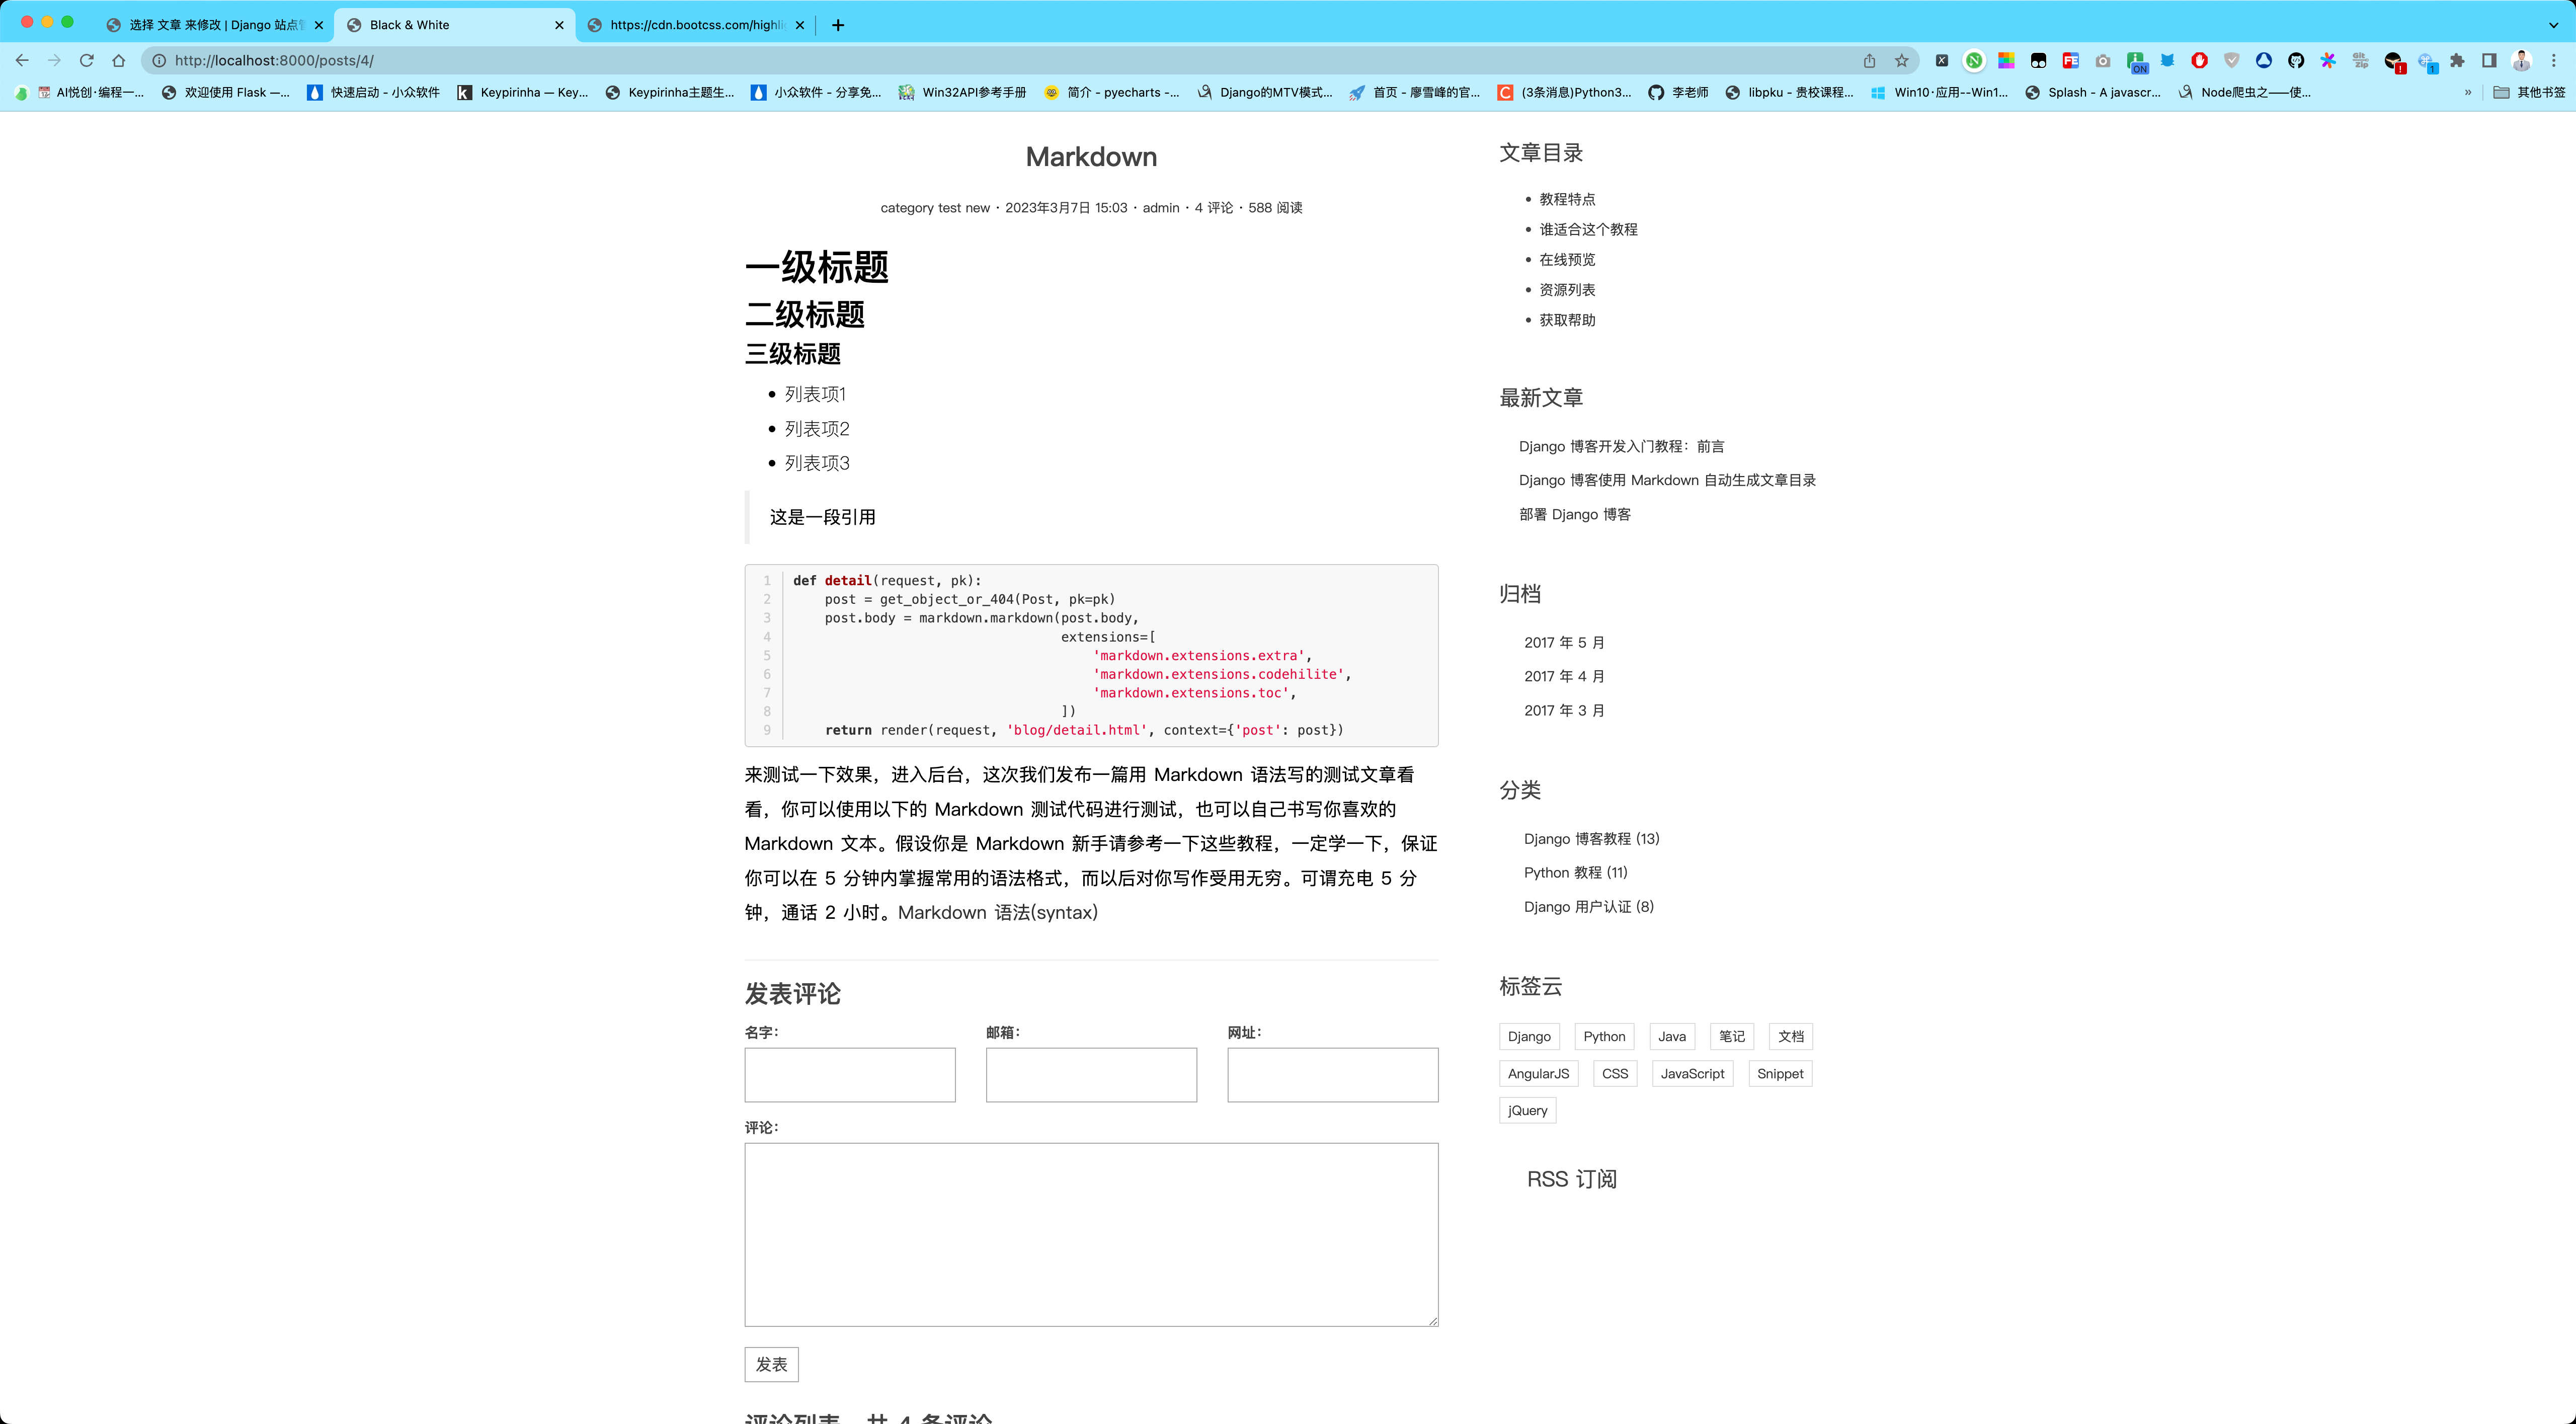Open category Django 博客教程 (13)
The width and height of the screenshot is (2576, 1424).
1591,838
